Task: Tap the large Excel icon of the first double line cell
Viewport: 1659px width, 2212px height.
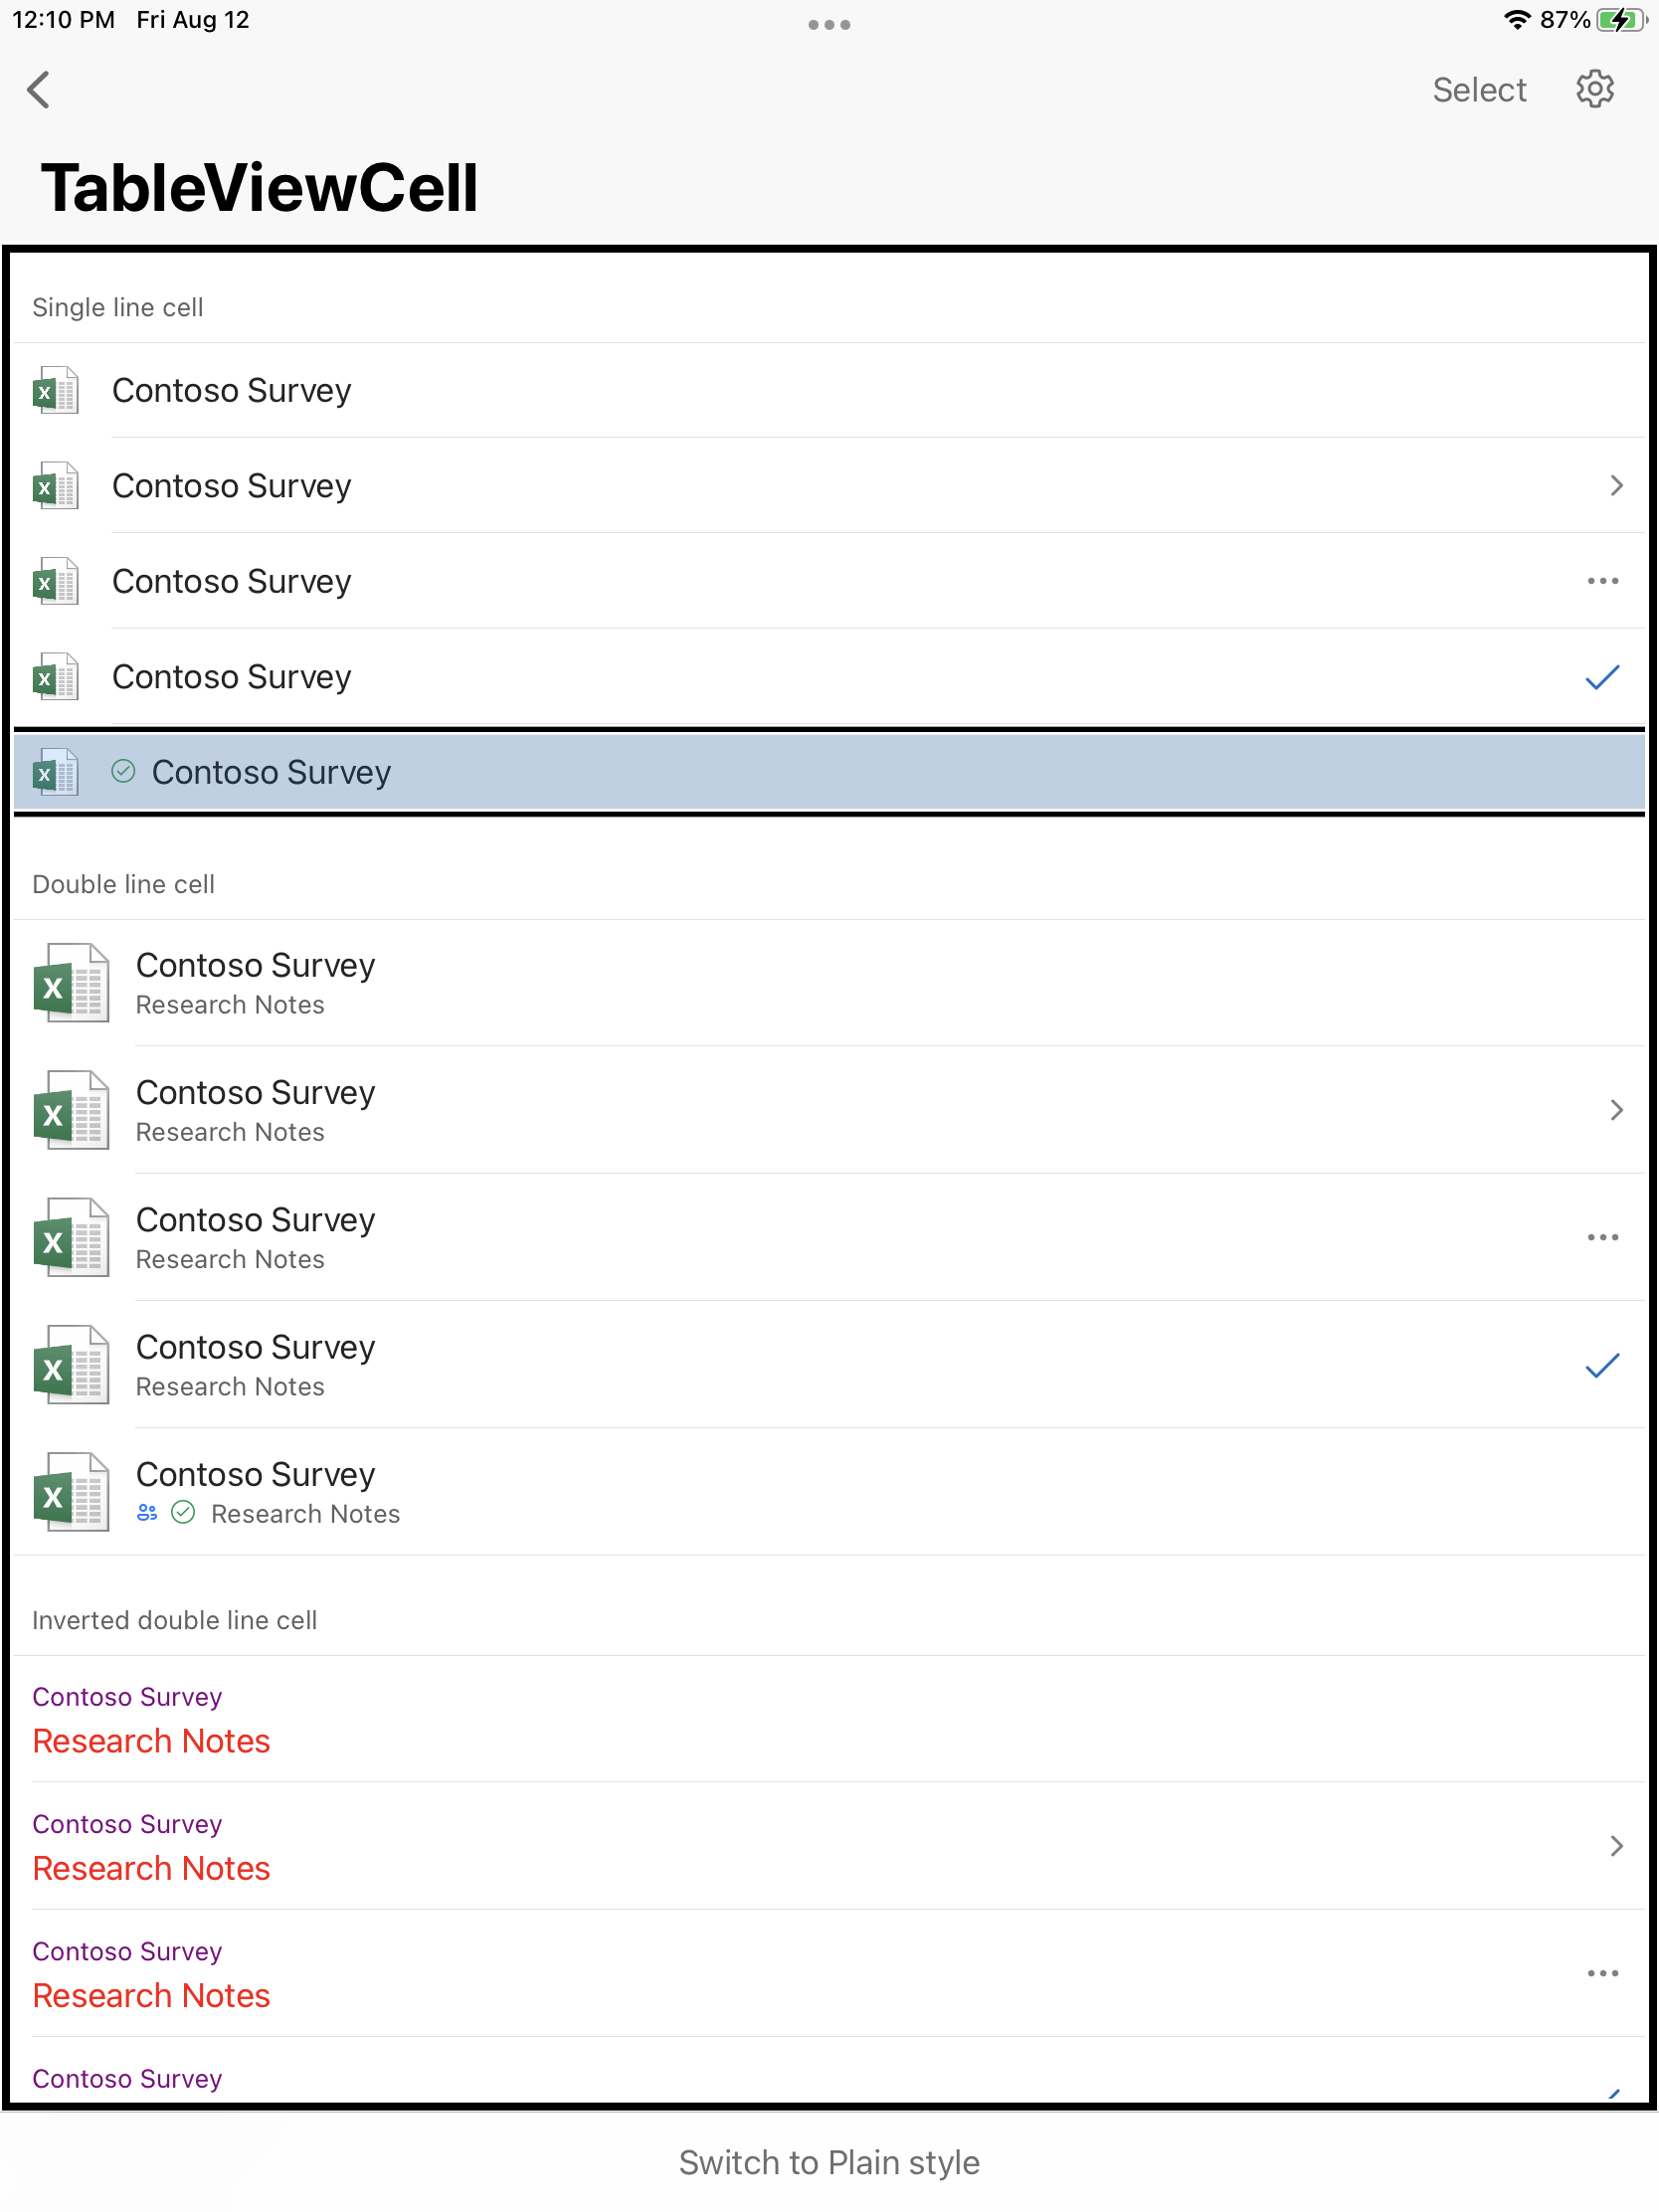Action: (x=71, y=983)
